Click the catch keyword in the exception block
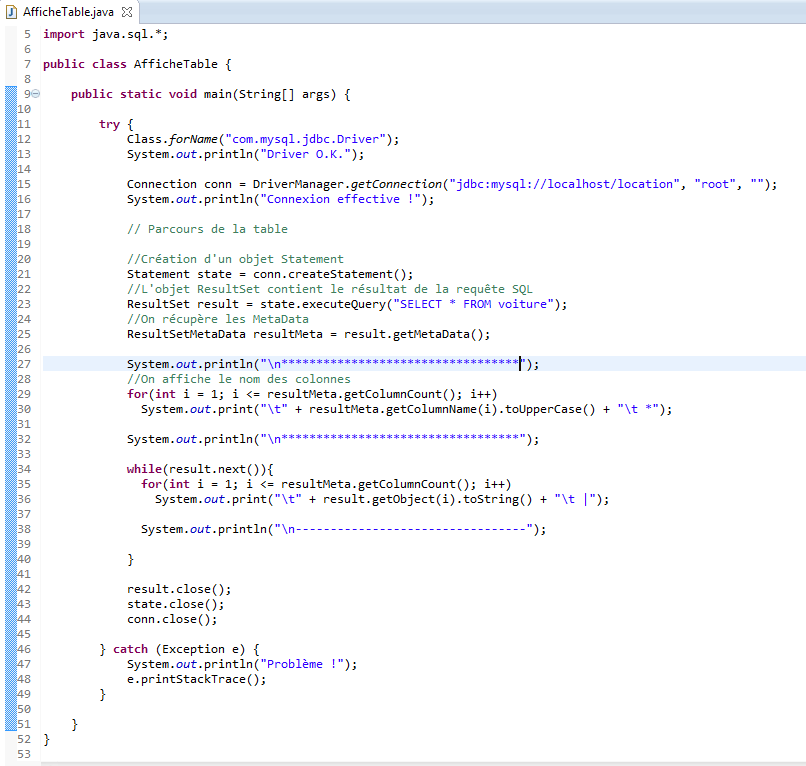806x766 pixels. 130,649
